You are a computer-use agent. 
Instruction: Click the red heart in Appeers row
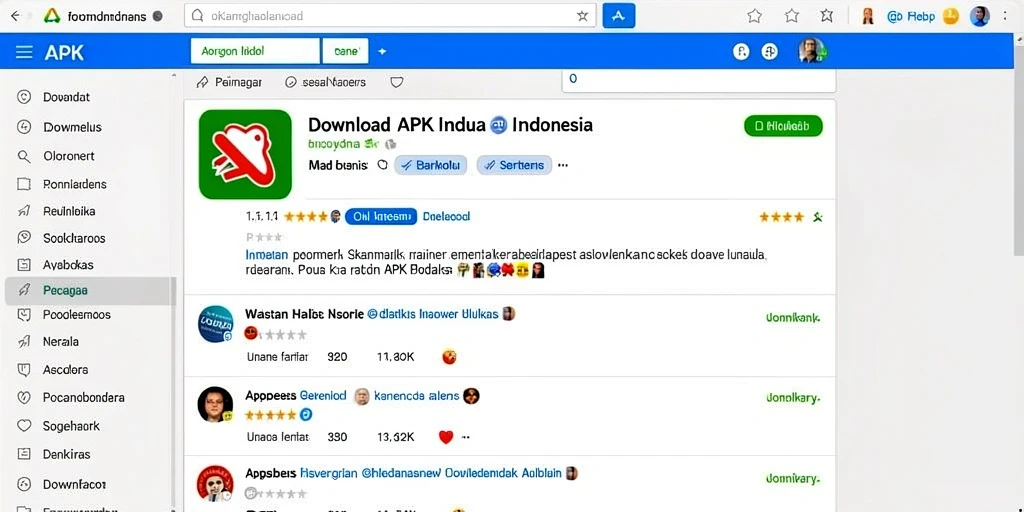click(x=446, y=437)
